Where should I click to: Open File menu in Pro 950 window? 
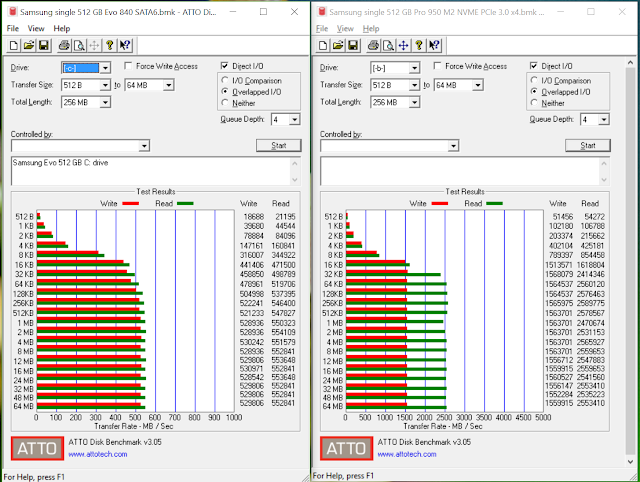tap(322, 29)
